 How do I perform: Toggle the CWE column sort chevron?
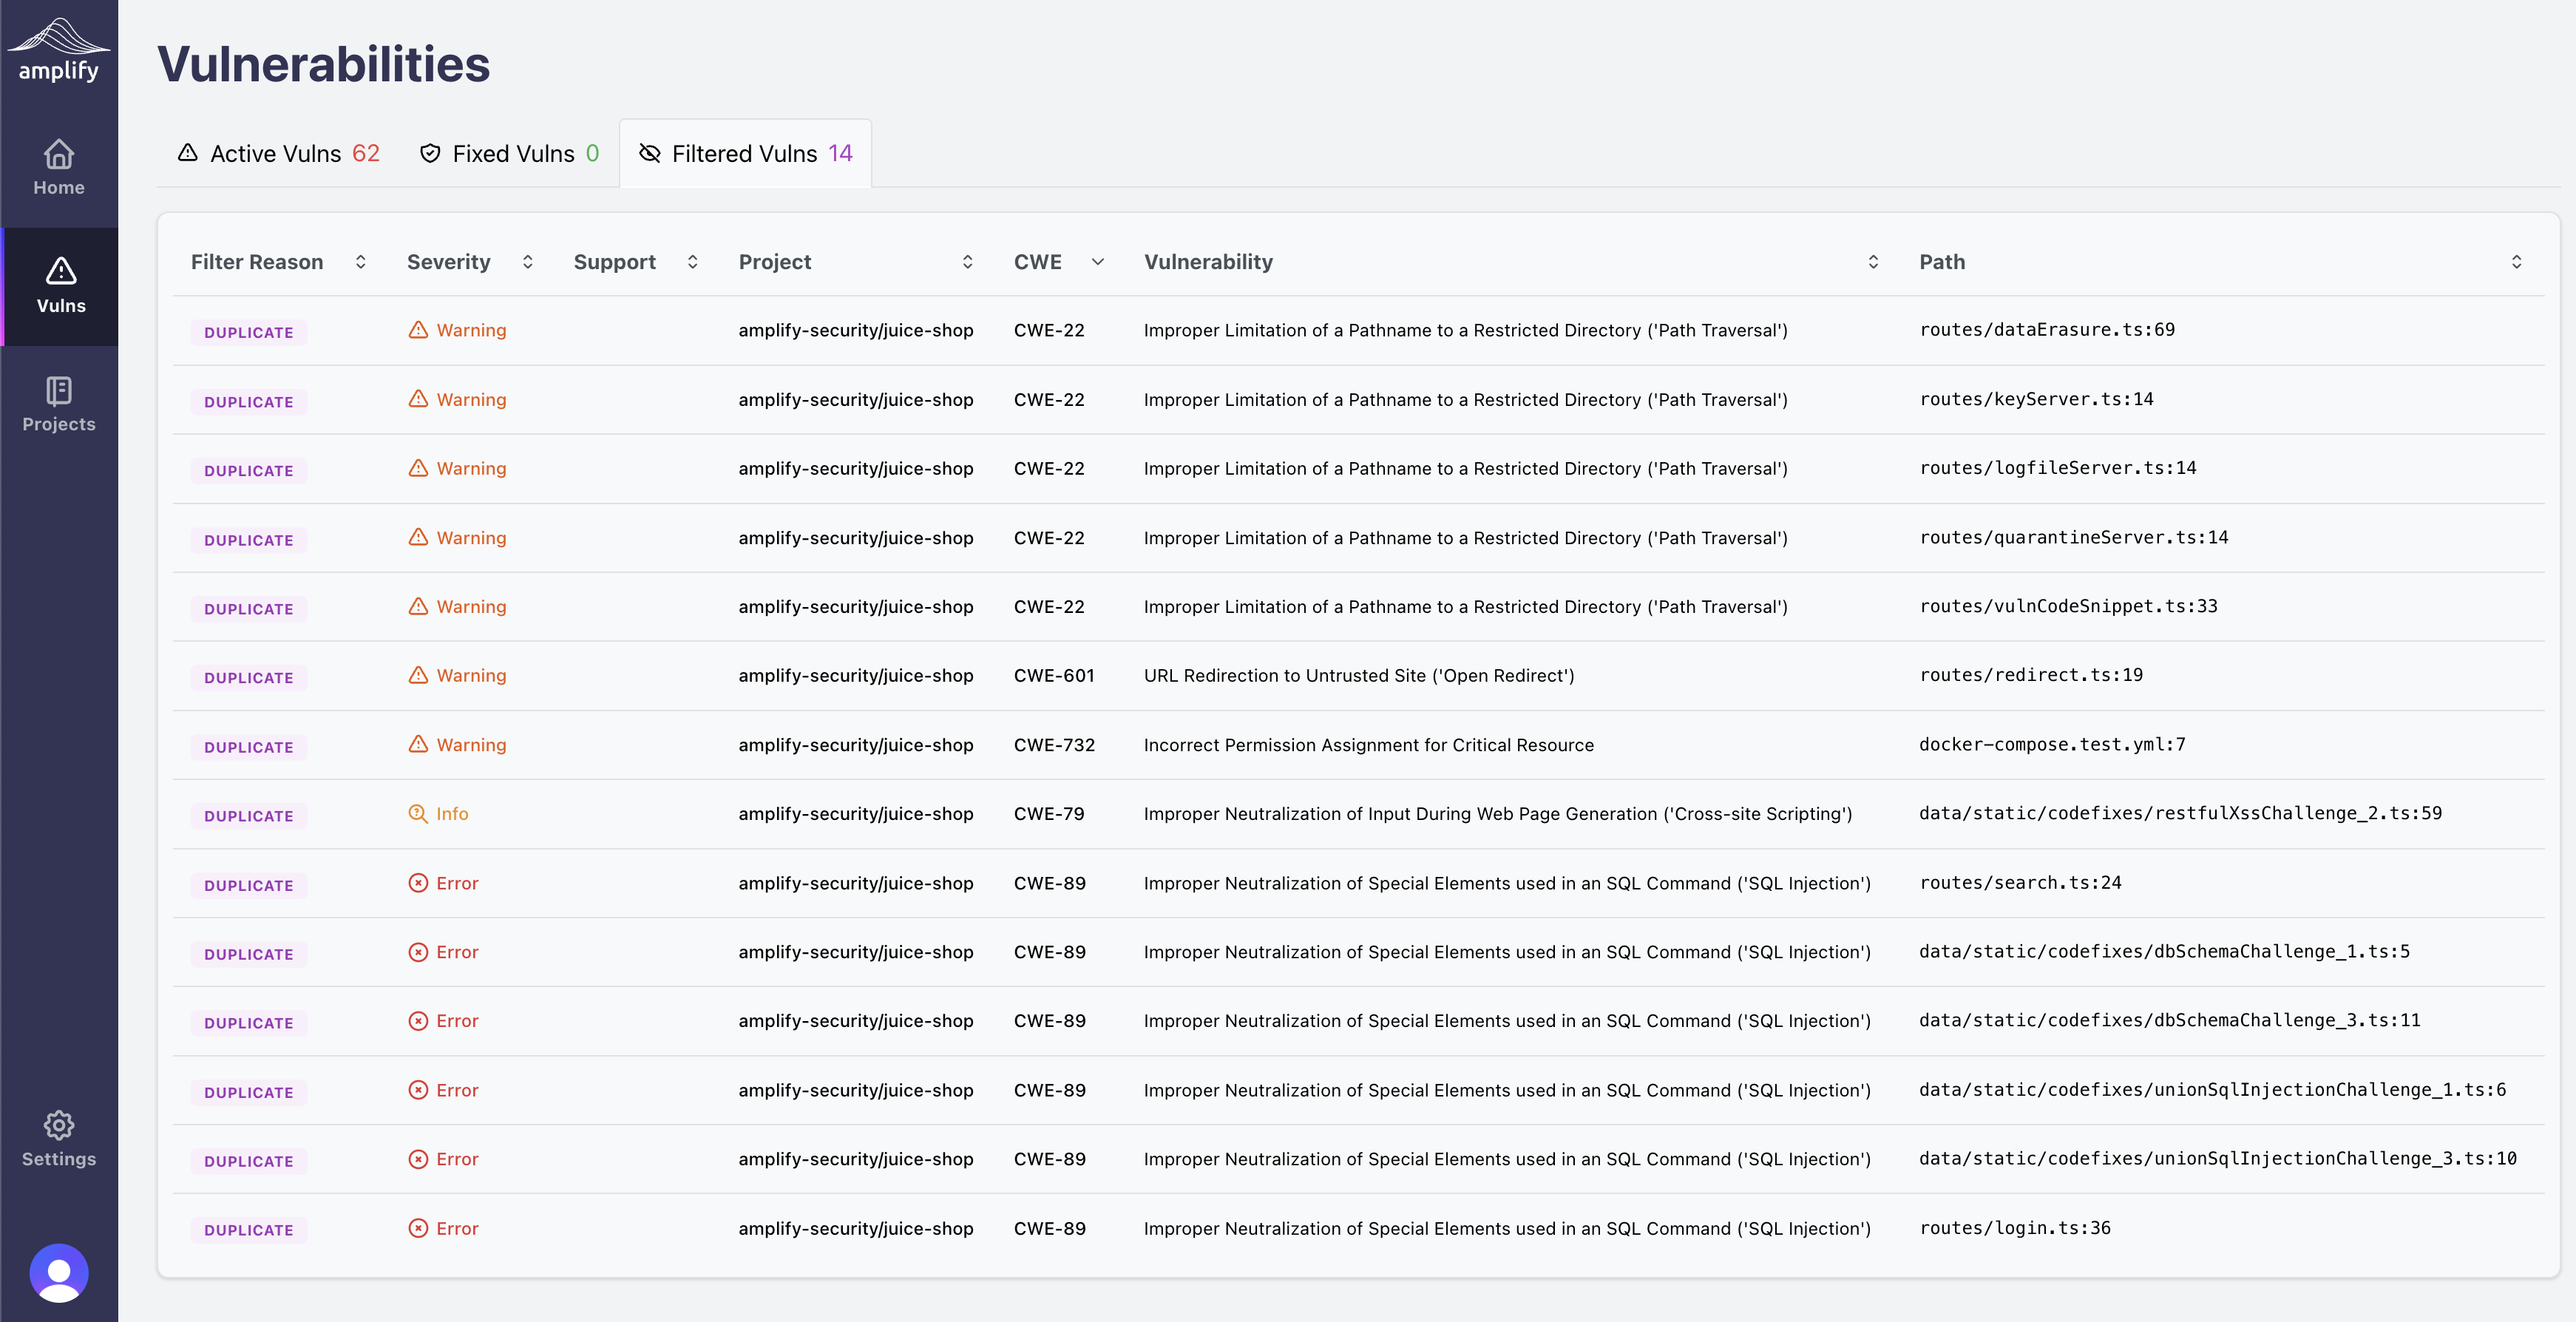pos(1098,262)
